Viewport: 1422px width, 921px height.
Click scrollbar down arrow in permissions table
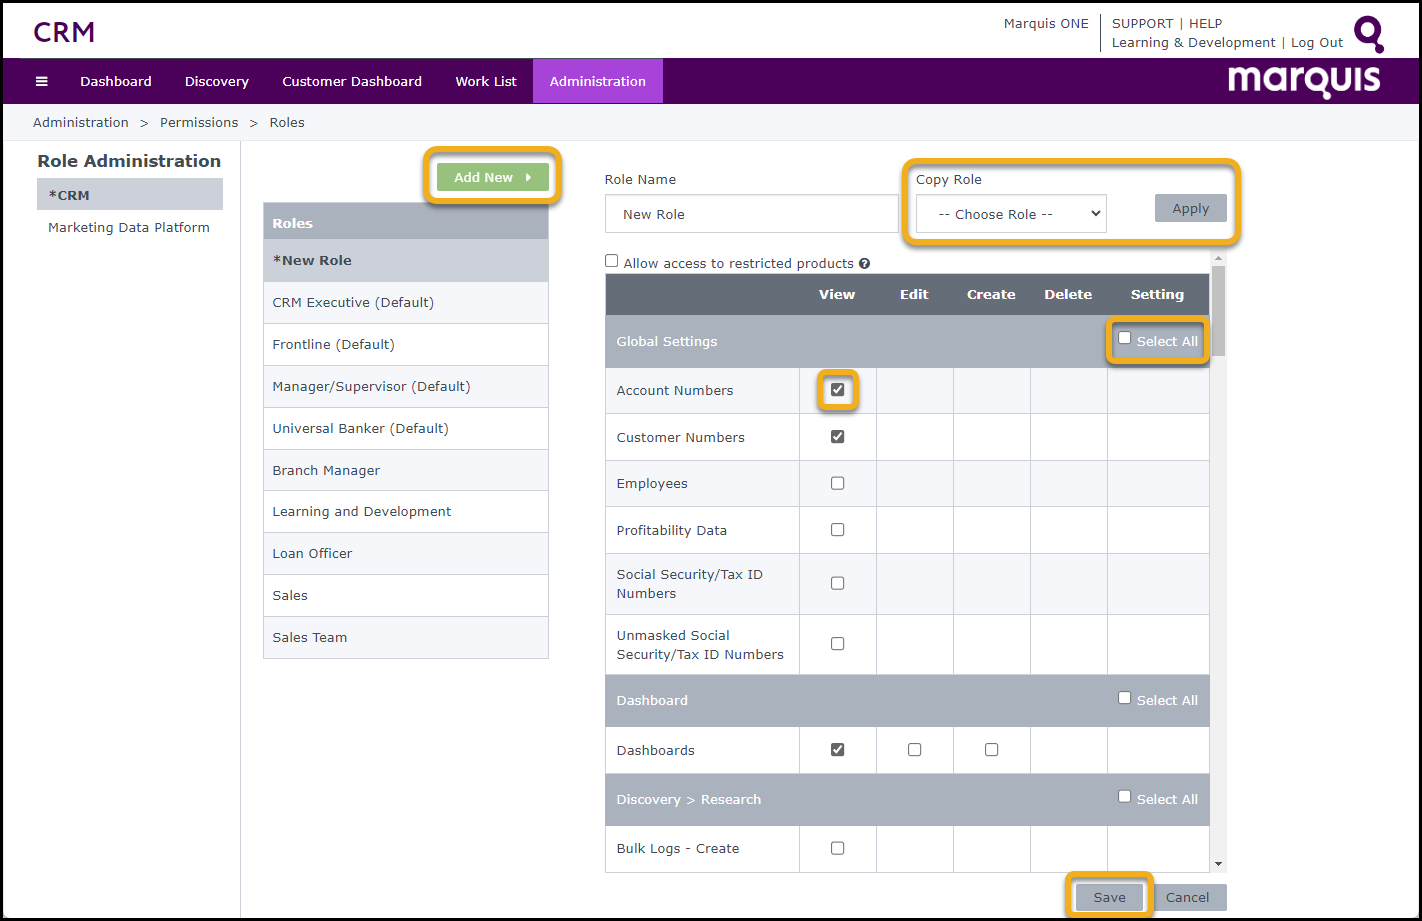1217,864
